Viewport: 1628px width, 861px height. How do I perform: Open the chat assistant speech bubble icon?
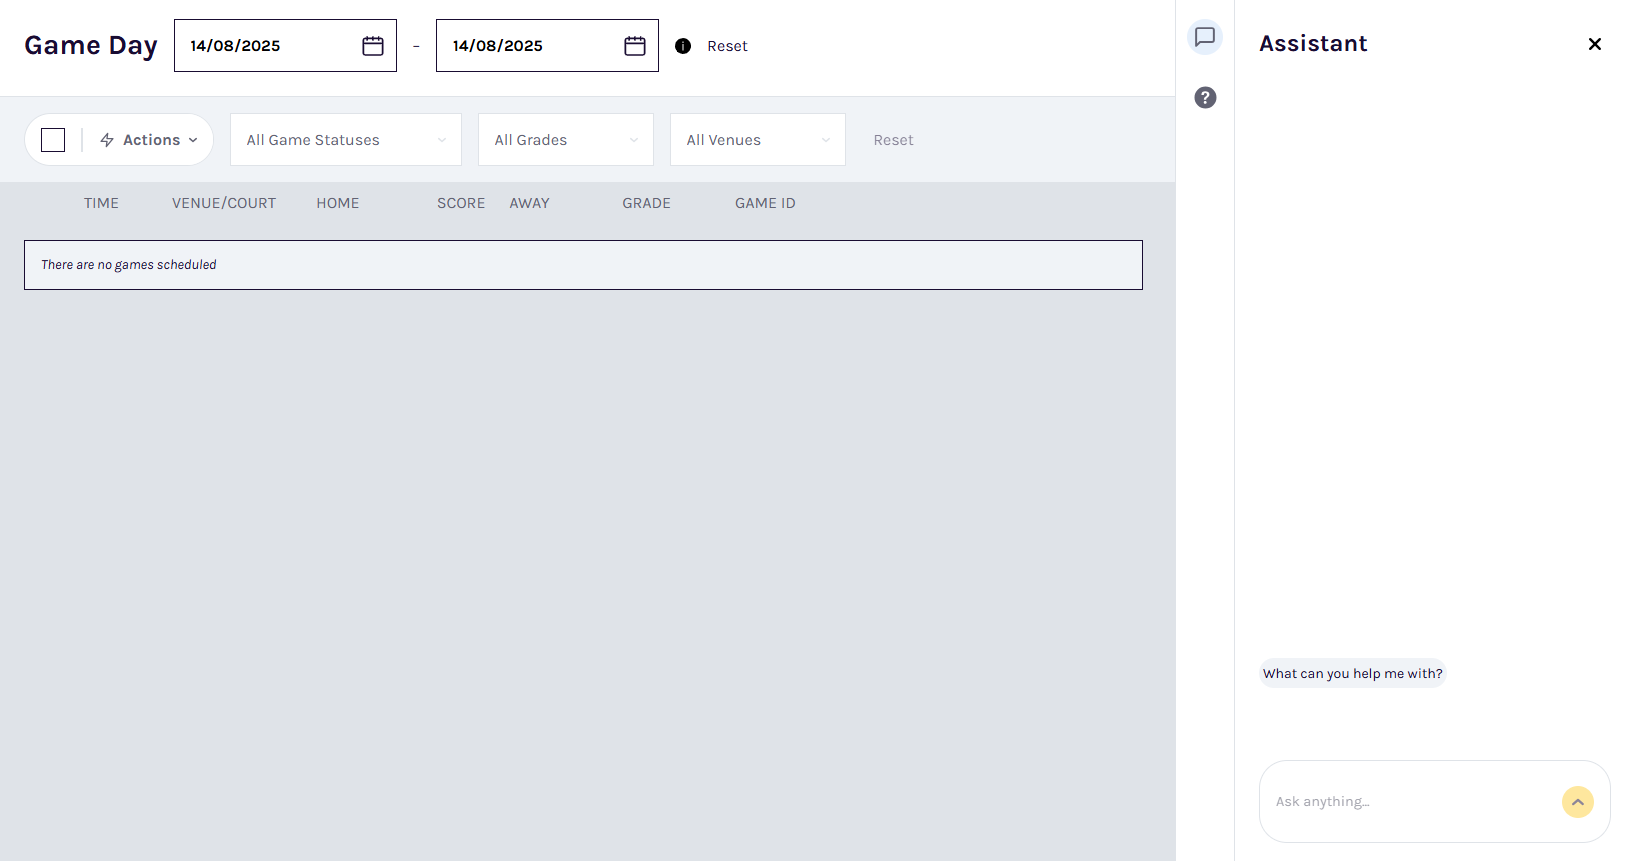click(1205, 37)
